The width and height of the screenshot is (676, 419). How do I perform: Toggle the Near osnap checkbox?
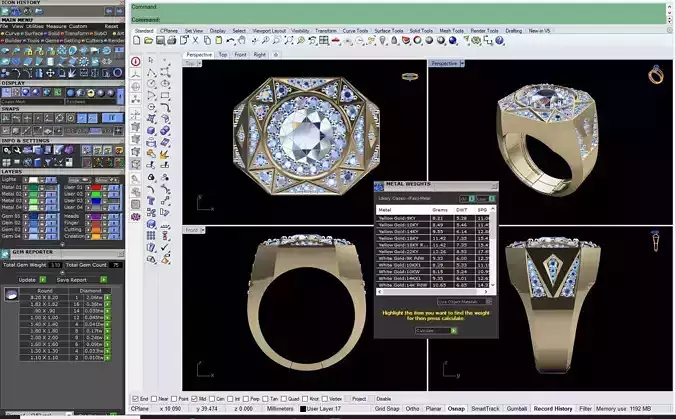click(154, 399)
